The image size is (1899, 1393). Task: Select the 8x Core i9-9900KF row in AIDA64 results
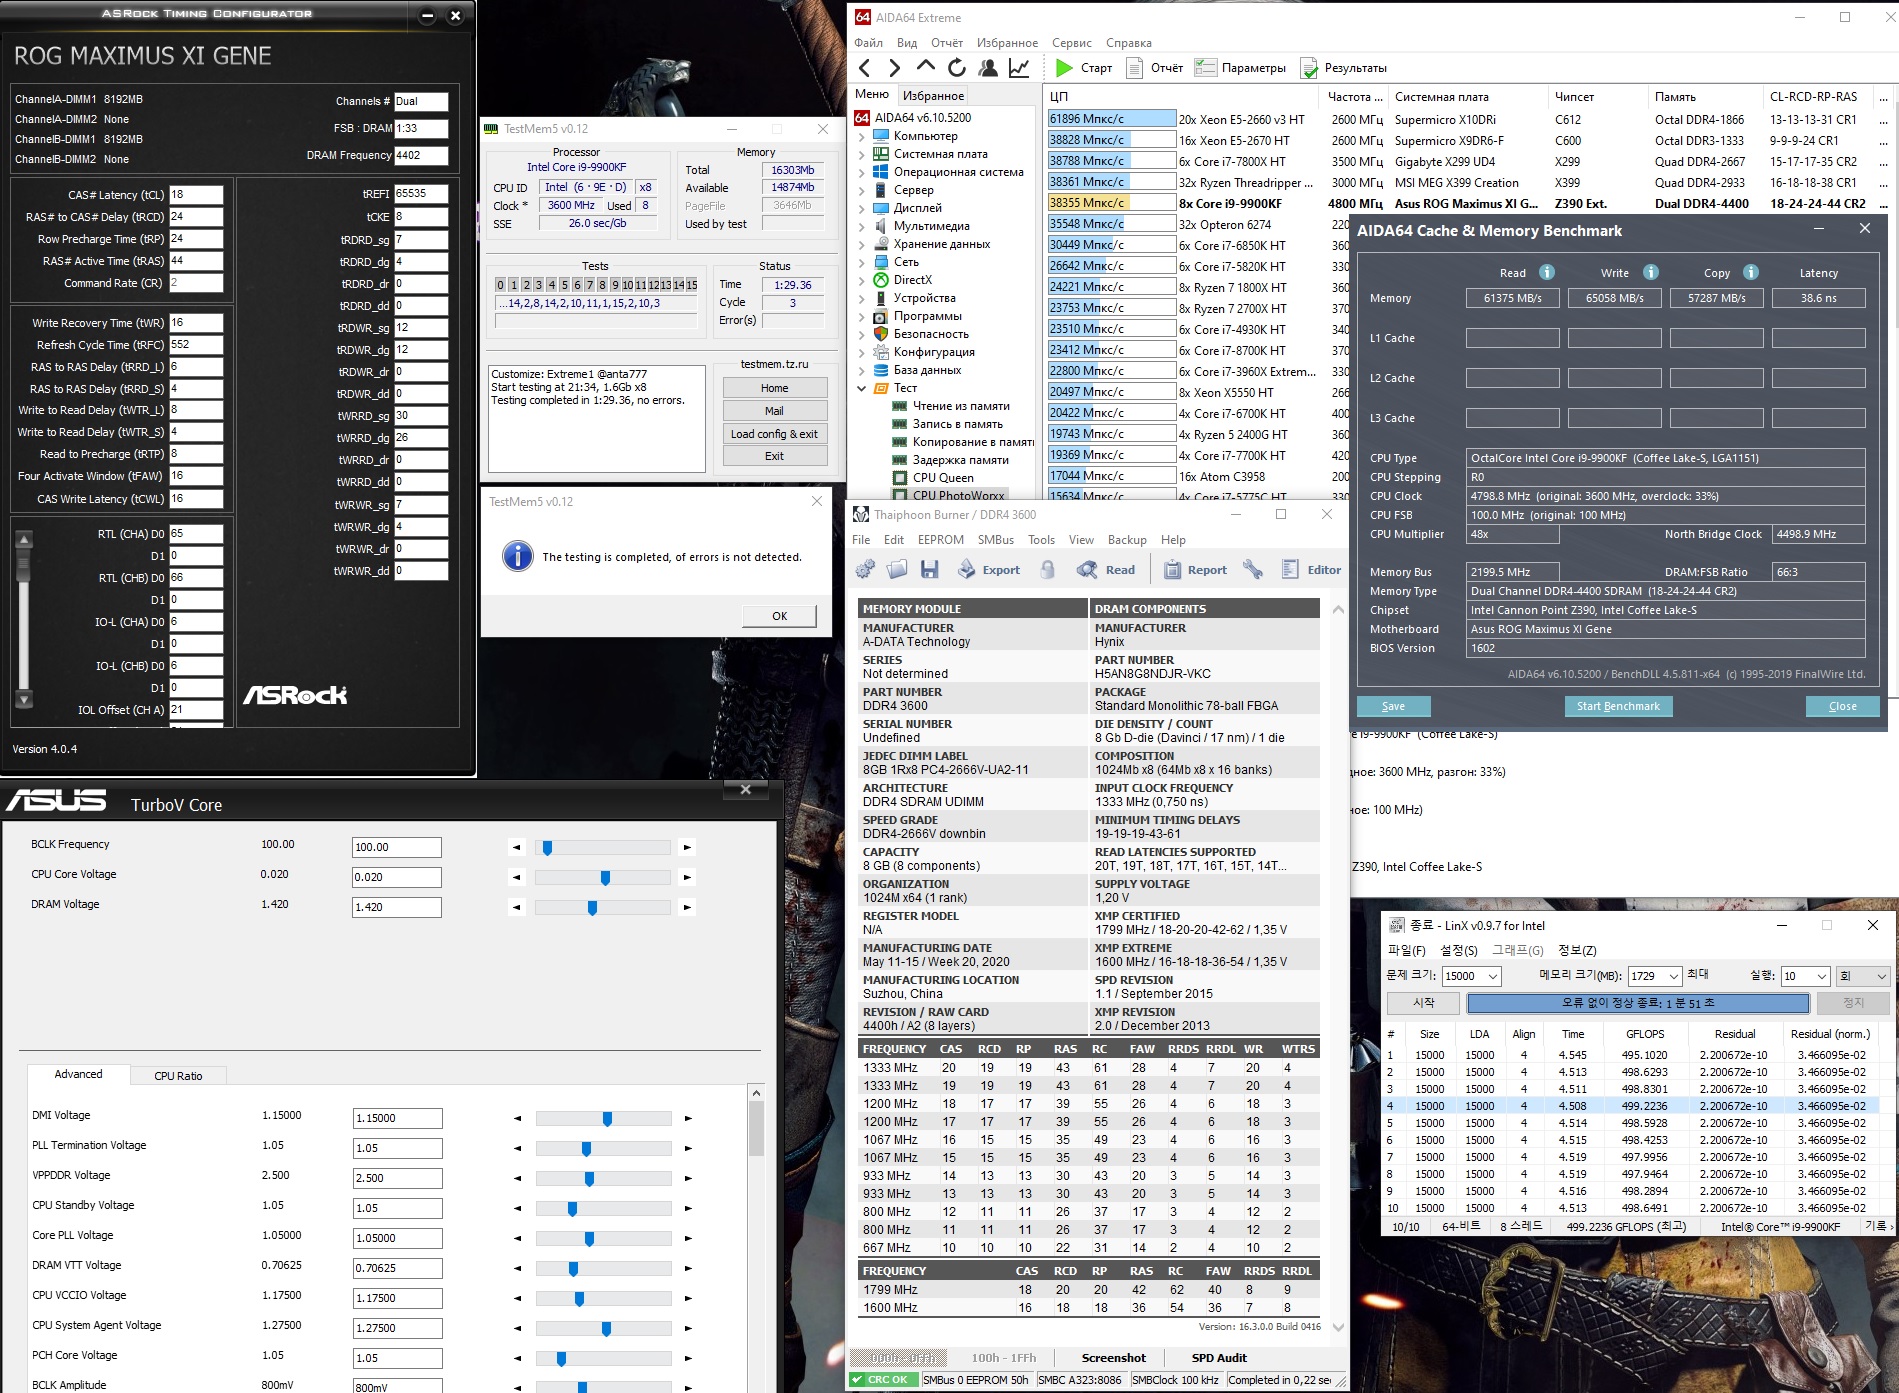(x=1466, y=203)
